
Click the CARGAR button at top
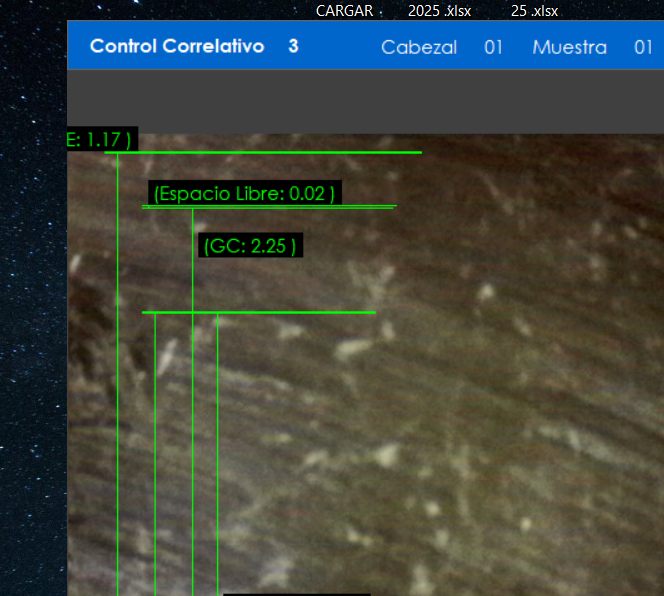coord(344,11)
